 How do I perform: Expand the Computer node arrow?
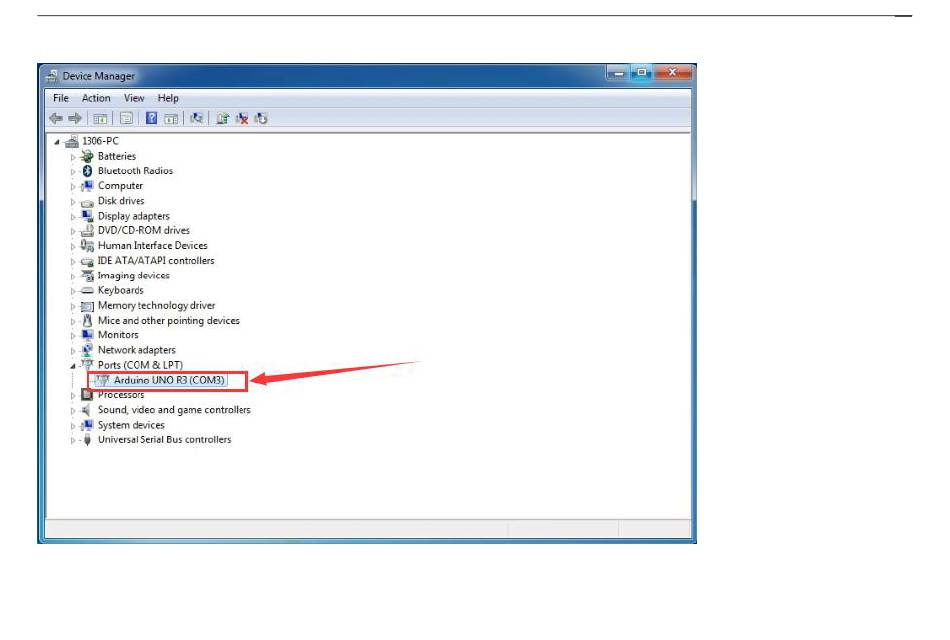[73, 187]
